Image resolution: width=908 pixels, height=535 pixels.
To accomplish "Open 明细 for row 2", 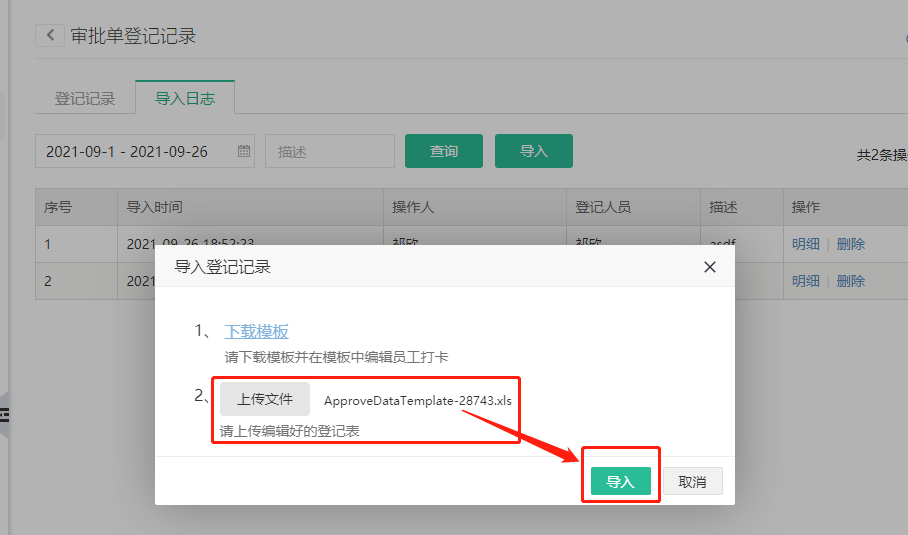I will pyautogui.click(x=806, y=281).
